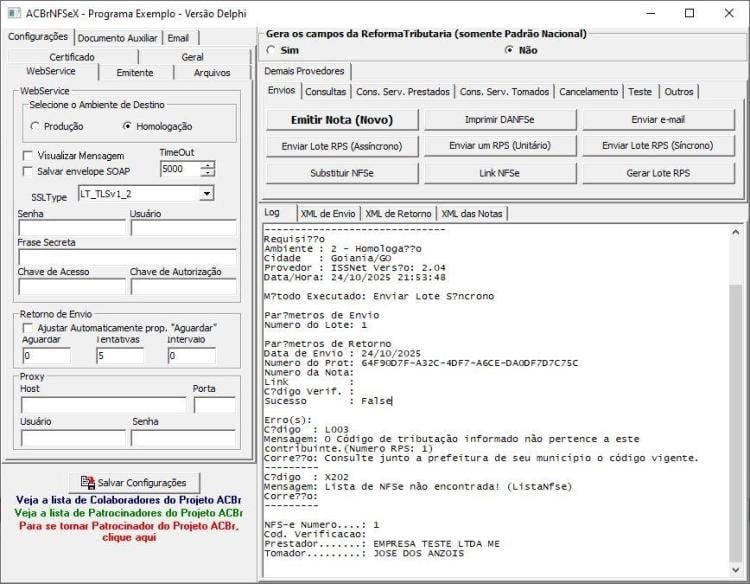This screenshot has width=750, height=584.
Task: Click the become Patrocinador clique aqui link
Action: pos(129,531)
